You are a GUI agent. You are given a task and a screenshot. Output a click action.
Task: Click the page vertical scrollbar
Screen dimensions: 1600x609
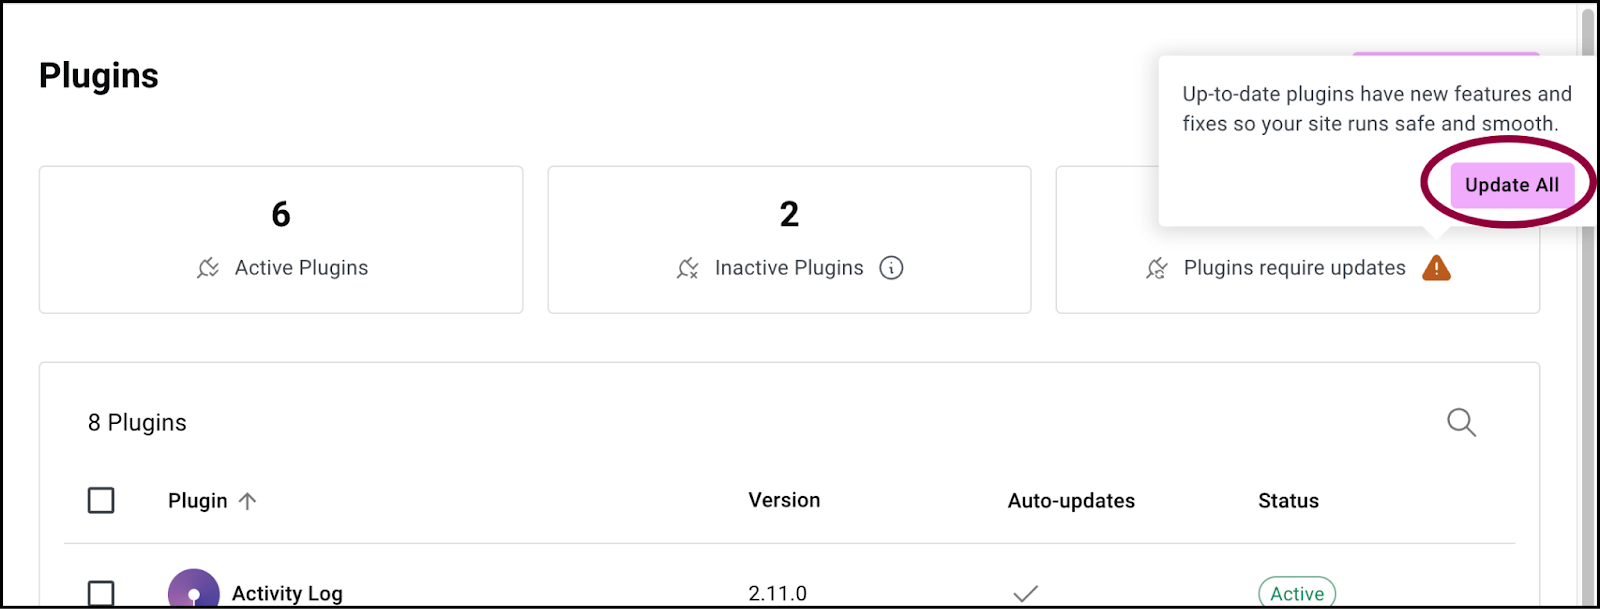point(1587,300)
